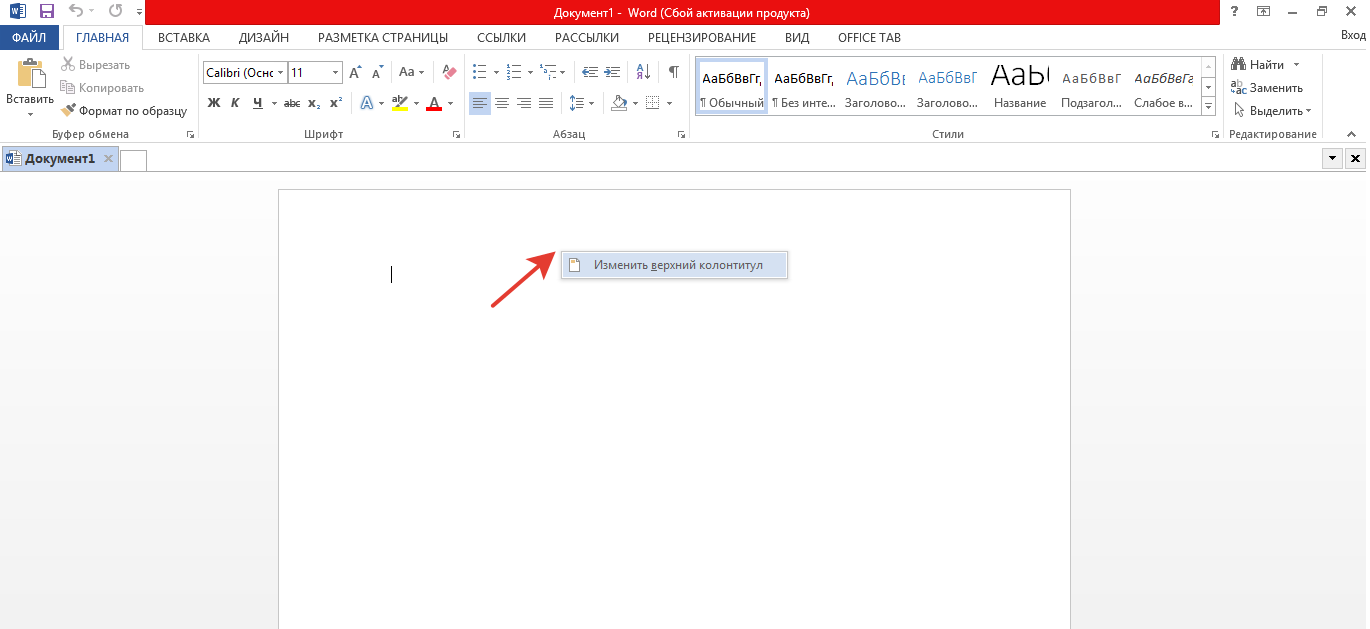Viewport: 1370px width, 629px height.
Task: Toggle italic formatting button К
Action: click(x=235, y=103)
